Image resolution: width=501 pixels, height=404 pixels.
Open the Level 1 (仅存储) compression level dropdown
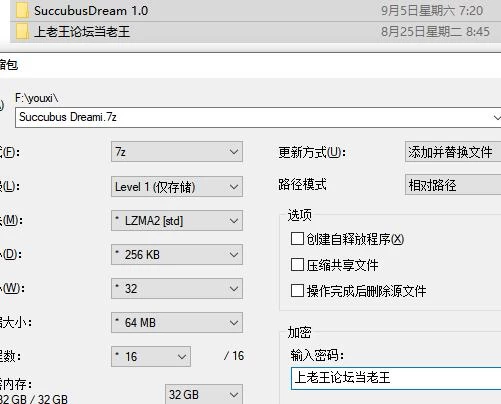click(177, 187)
